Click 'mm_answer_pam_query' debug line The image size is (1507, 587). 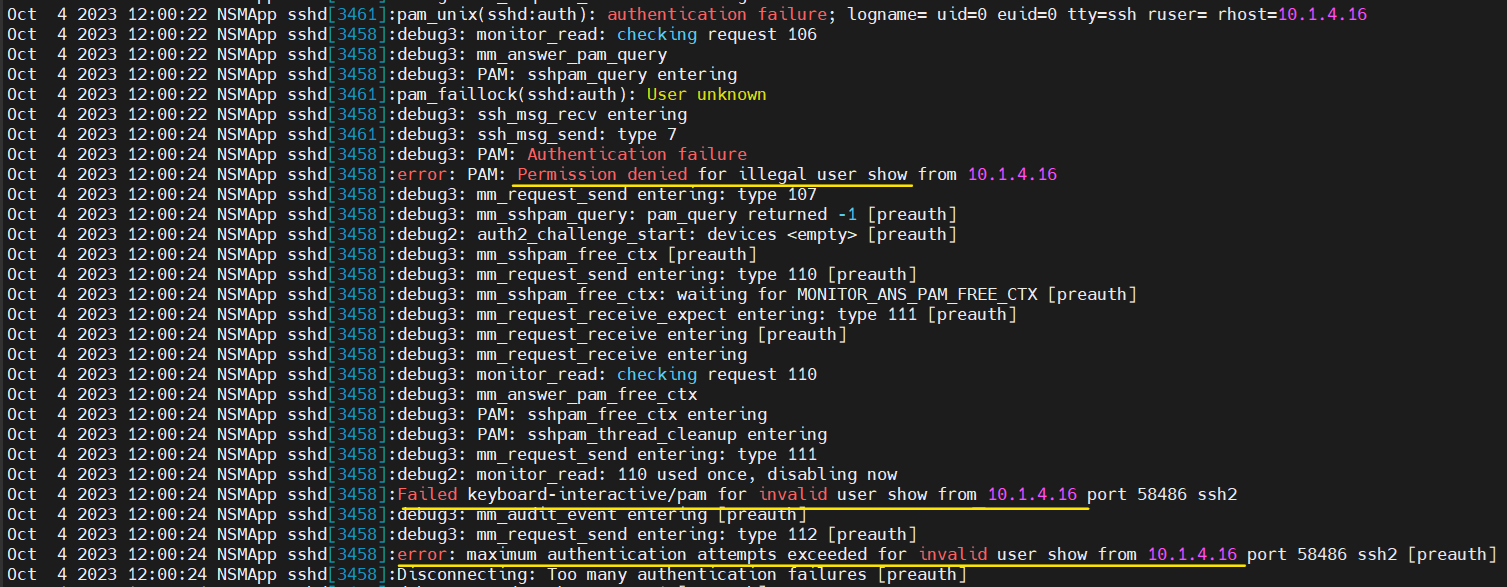tap(532, 54)
